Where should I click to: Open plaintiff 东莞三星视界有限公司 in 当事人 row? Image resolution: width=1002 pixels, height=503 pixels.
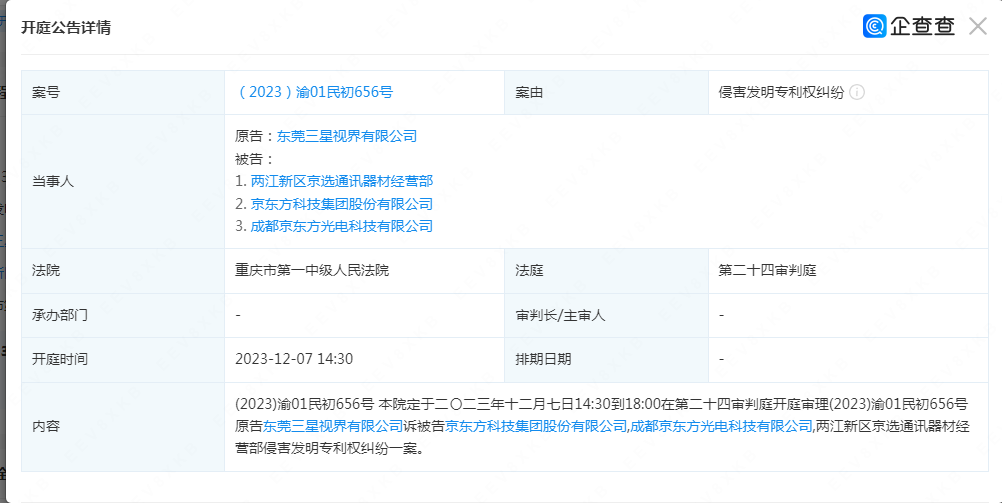(x=347, y=136)
